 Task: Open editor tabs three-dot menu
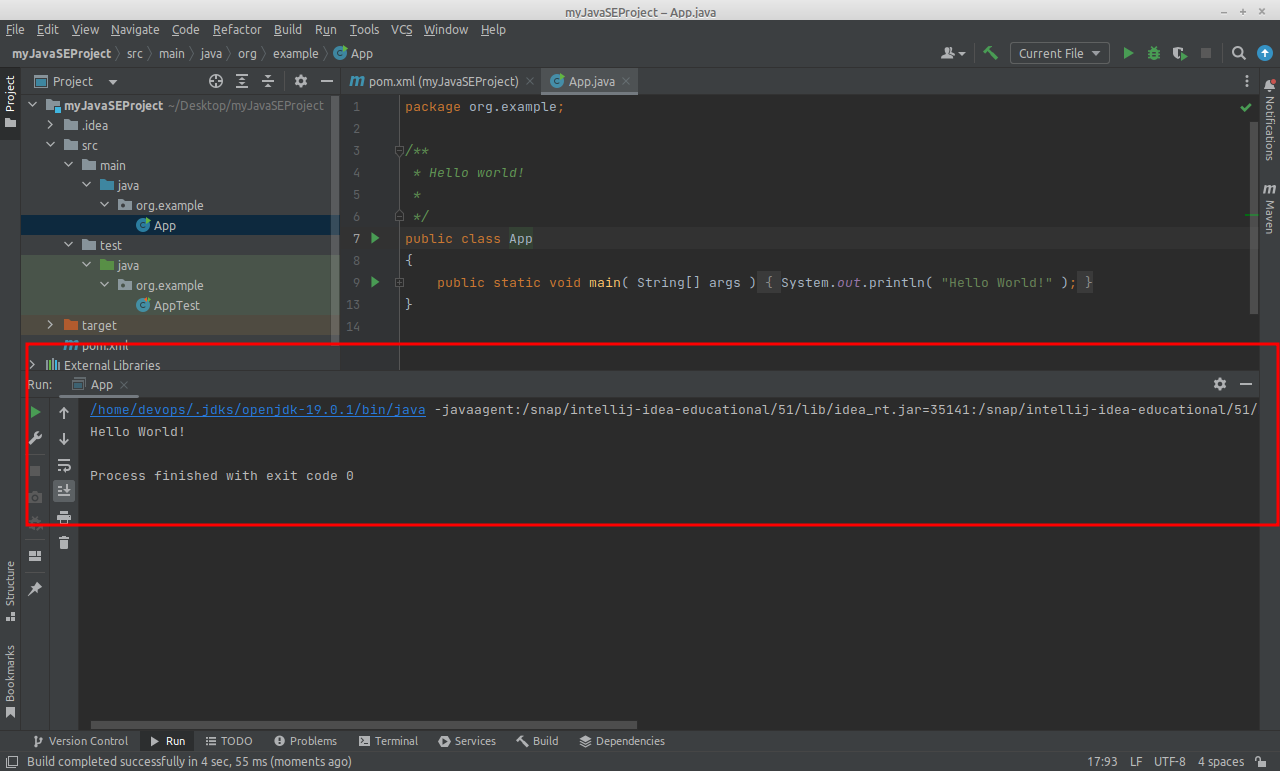click(1246, 81)
